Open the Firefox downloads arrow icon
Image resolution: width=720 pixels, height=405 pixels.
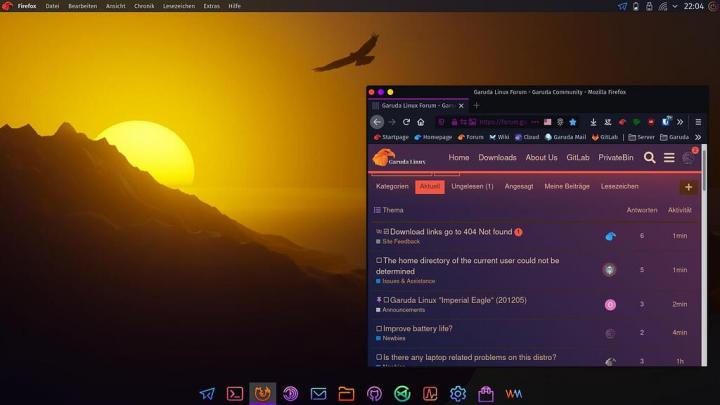tap(593, 122)
